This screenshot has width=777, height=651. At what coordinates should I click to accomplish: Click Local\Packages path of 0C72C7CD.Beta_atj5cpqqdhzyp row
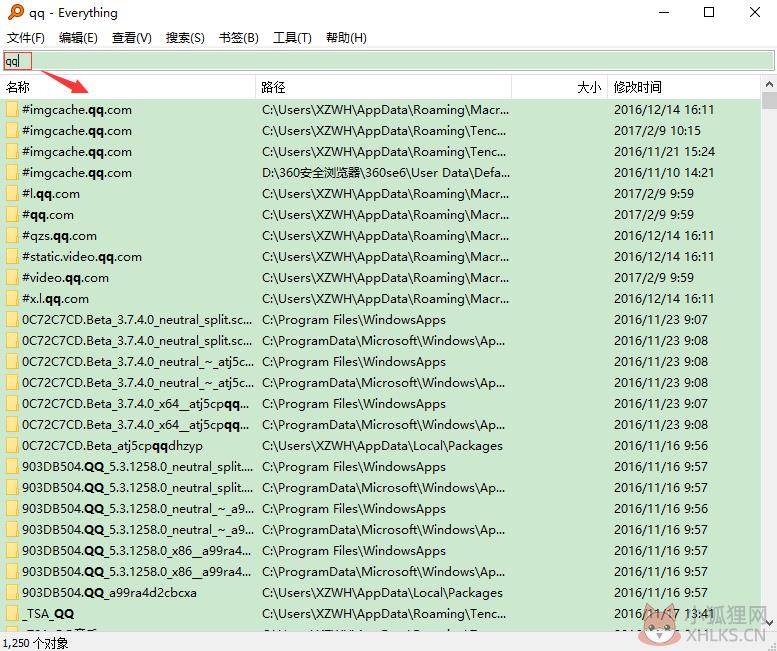tap(382, 446)
